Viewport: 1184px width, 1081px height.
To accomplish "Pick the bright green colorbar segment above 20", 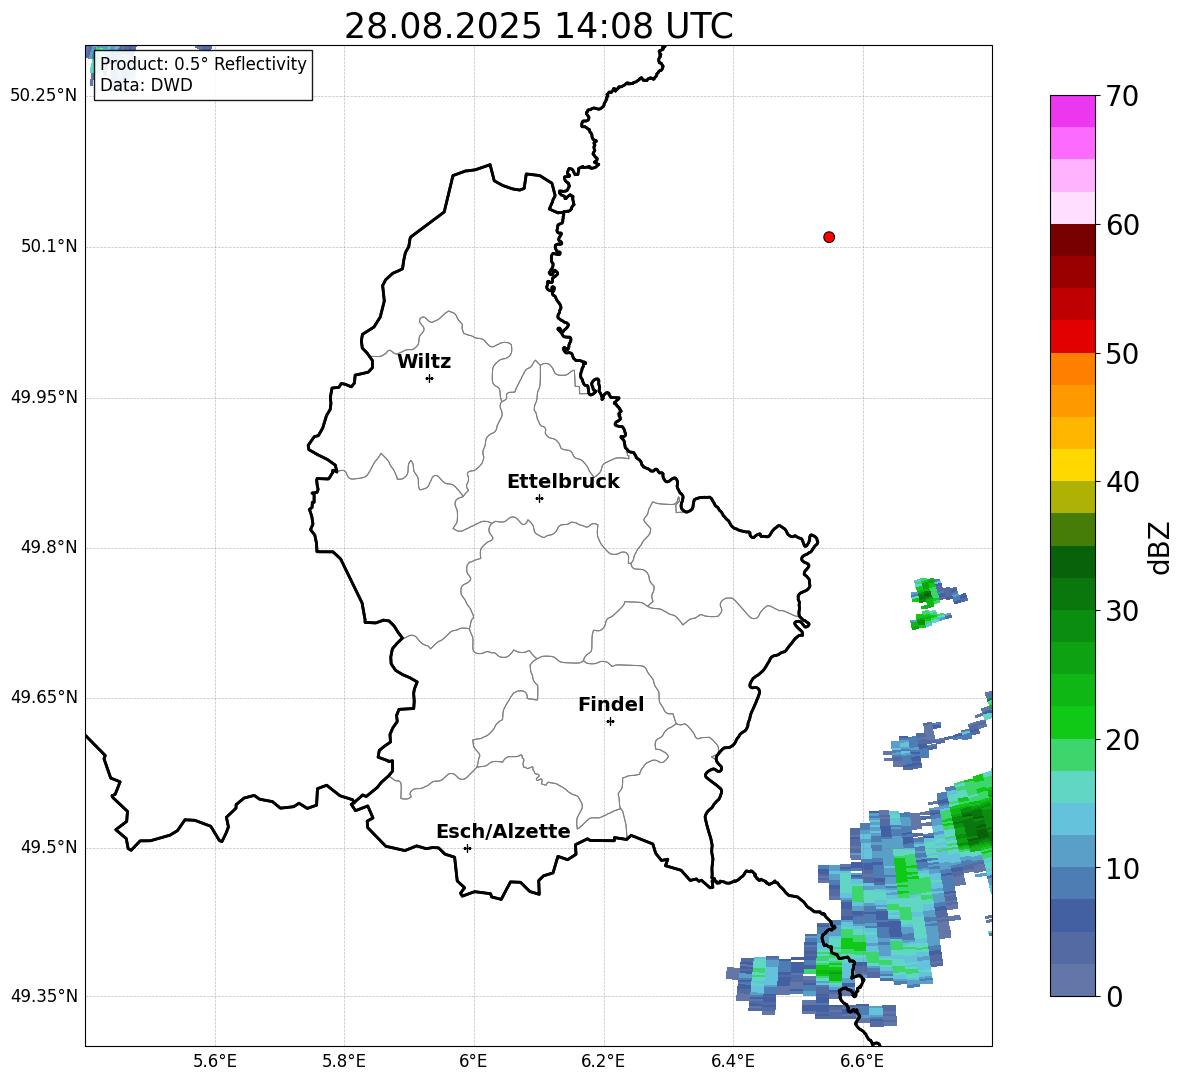I will 1072,722.
